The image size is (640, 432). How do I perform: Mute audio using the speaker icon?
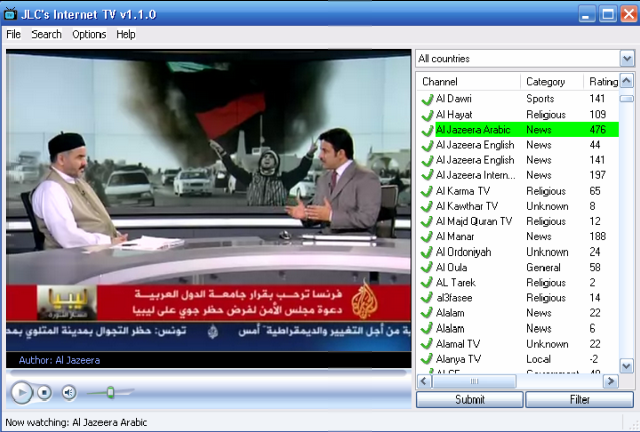(69, 393)
